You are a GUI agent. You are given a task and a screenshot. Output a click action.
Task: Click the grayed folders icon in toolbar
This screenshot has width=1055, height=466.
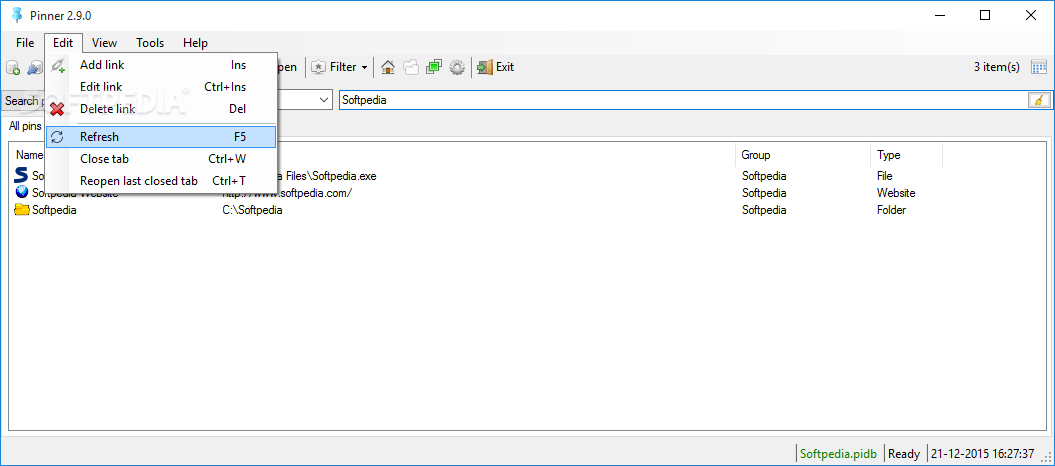coord(410,67)
